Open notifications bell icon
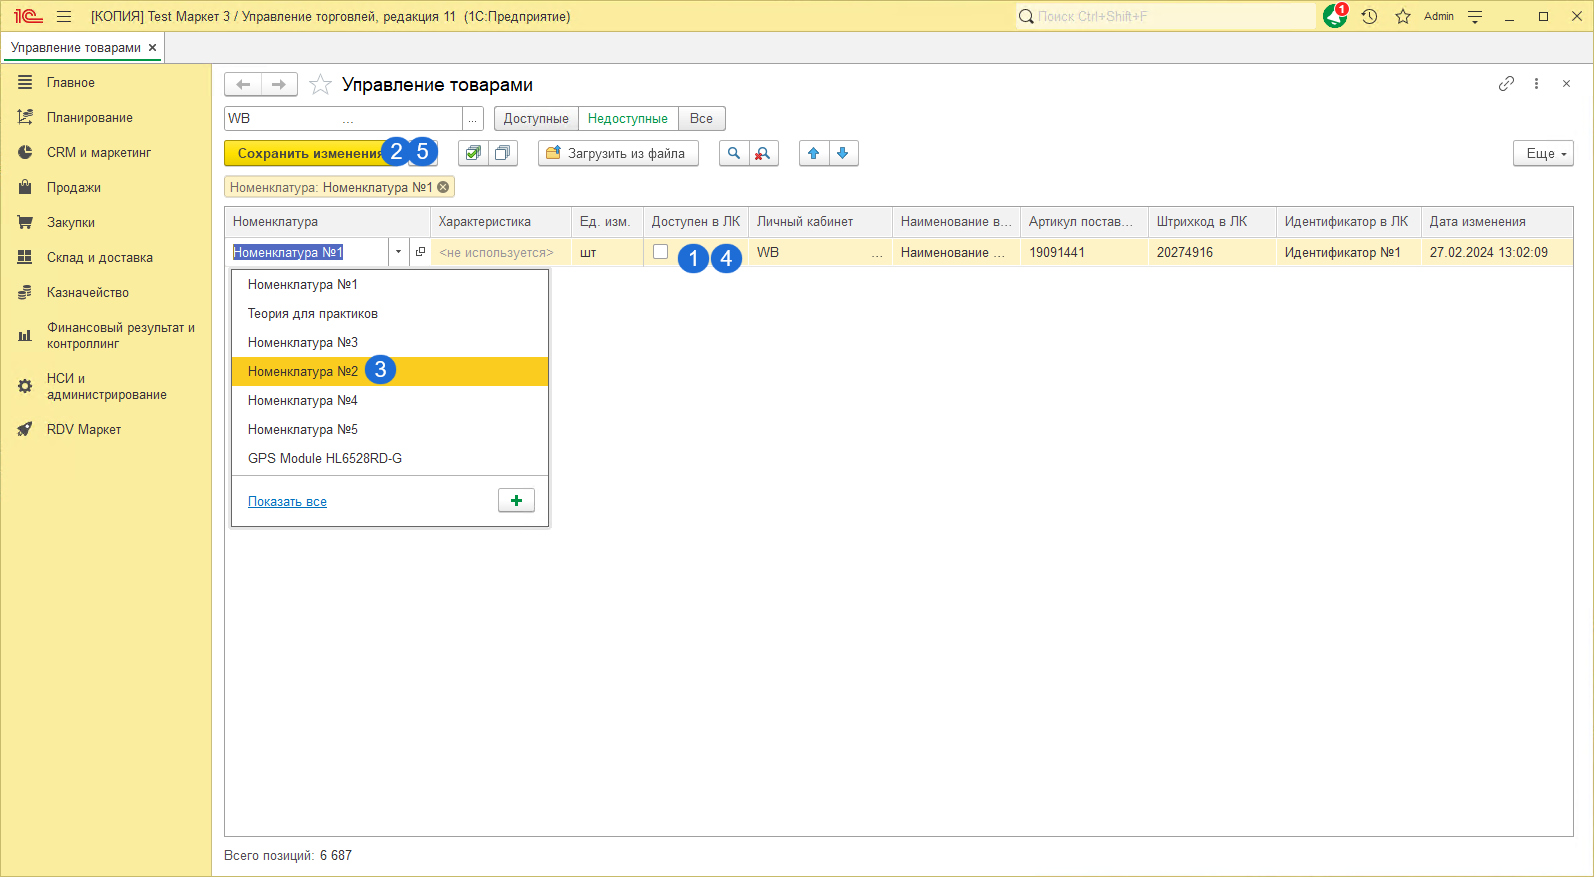The height and width of the screenshot is (877, 1594). pos(1334,17)
